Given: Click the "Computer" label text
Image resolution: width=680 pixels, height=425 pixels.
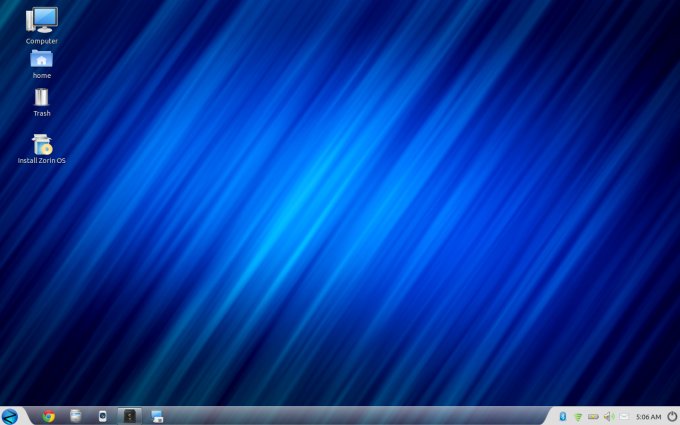Looking at the screenshot, I should click(x=42, y=41).
